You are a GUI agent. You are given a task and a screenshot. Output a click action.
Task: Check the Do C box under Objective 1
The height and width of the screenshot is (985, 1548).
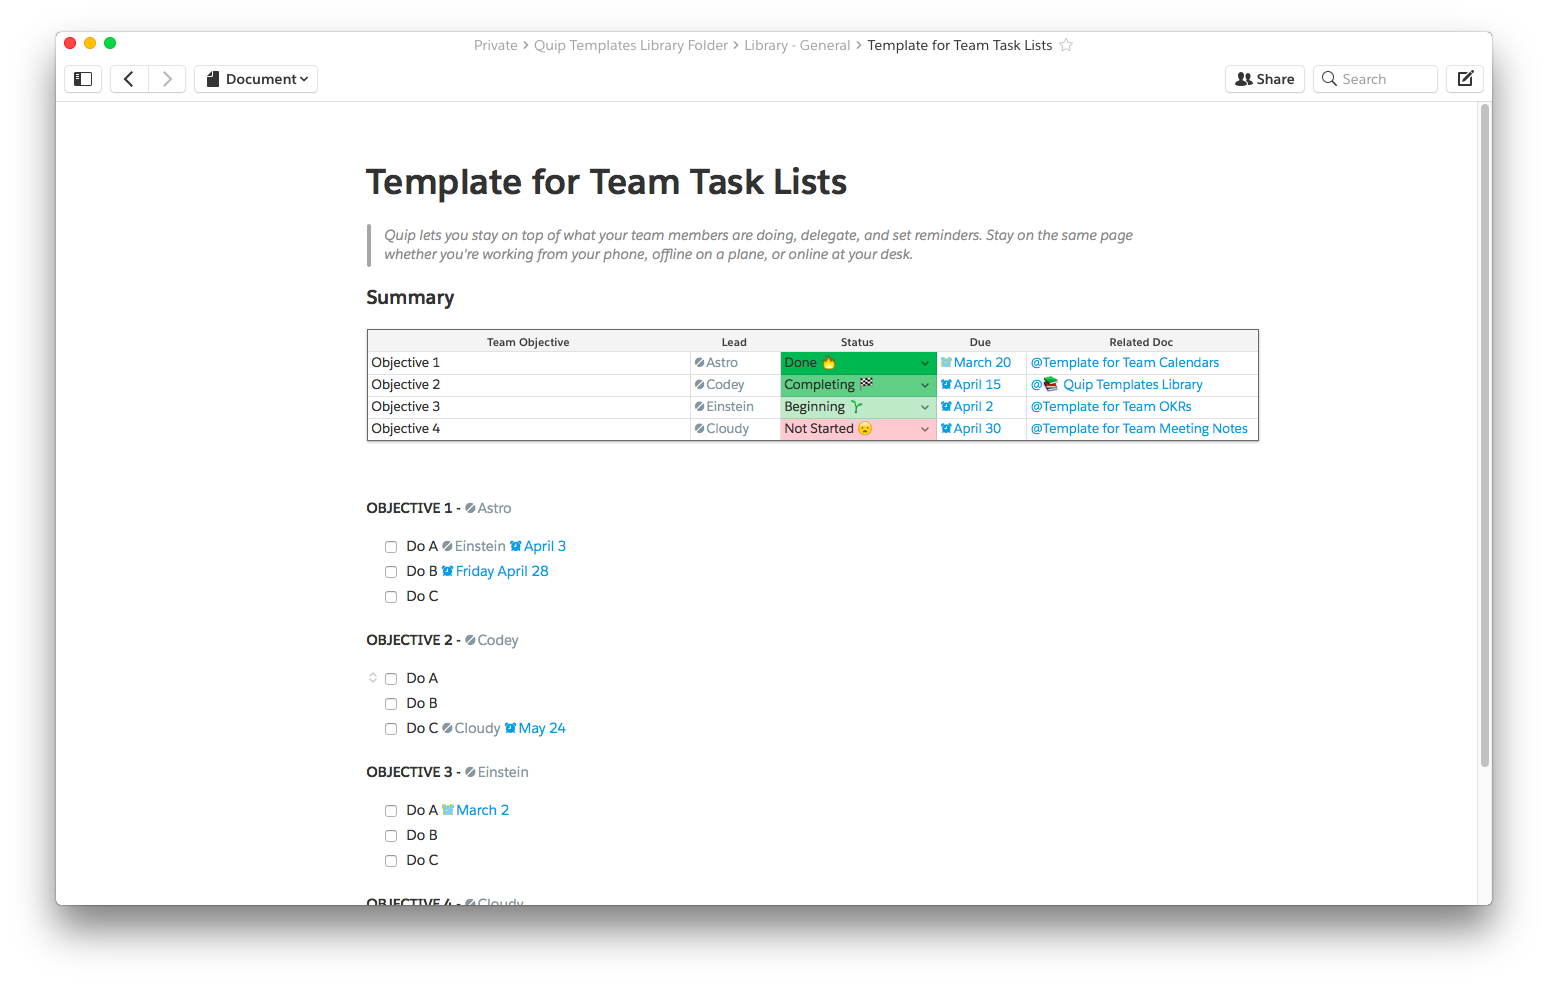click(391, 597)
